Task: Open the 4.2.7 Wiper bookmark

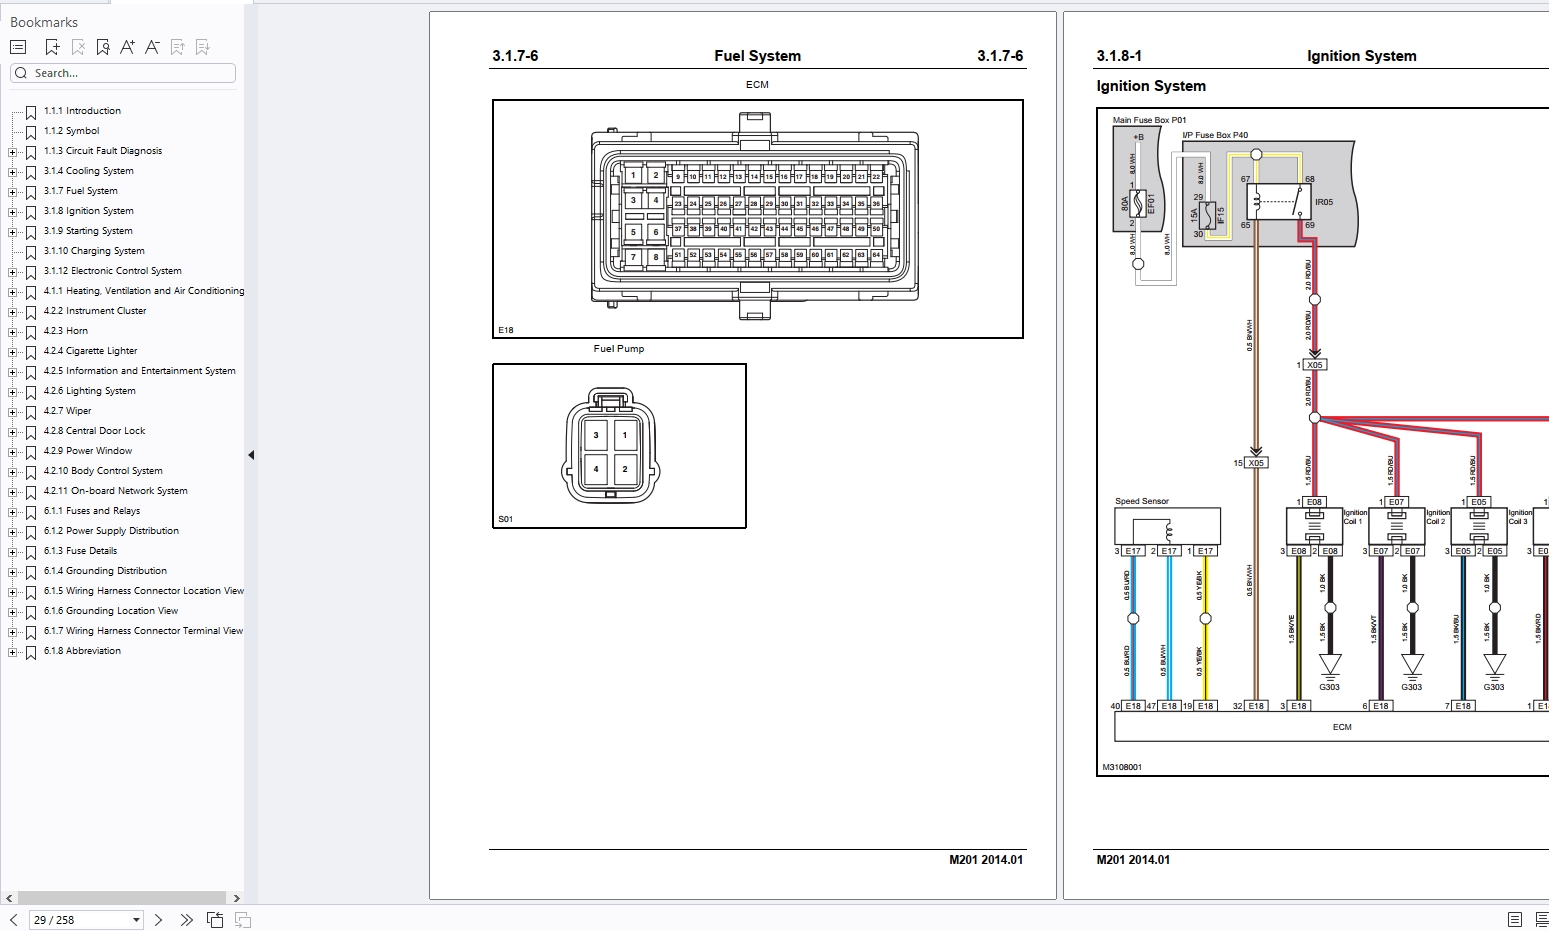Action: point(67,411)
